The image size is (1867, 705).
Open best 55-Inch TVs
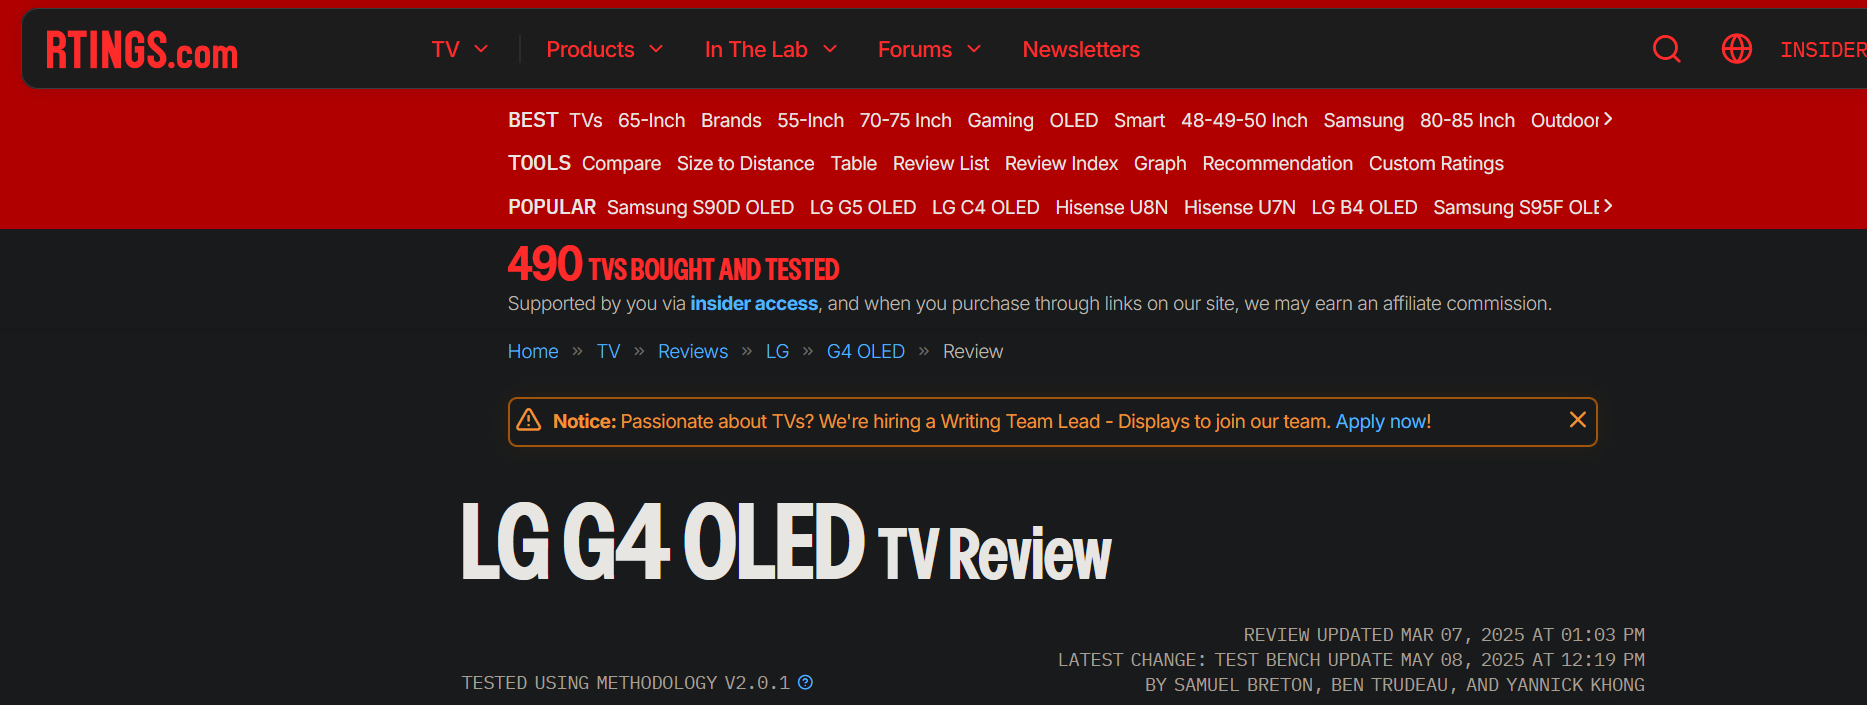click(x=811, y=120)
